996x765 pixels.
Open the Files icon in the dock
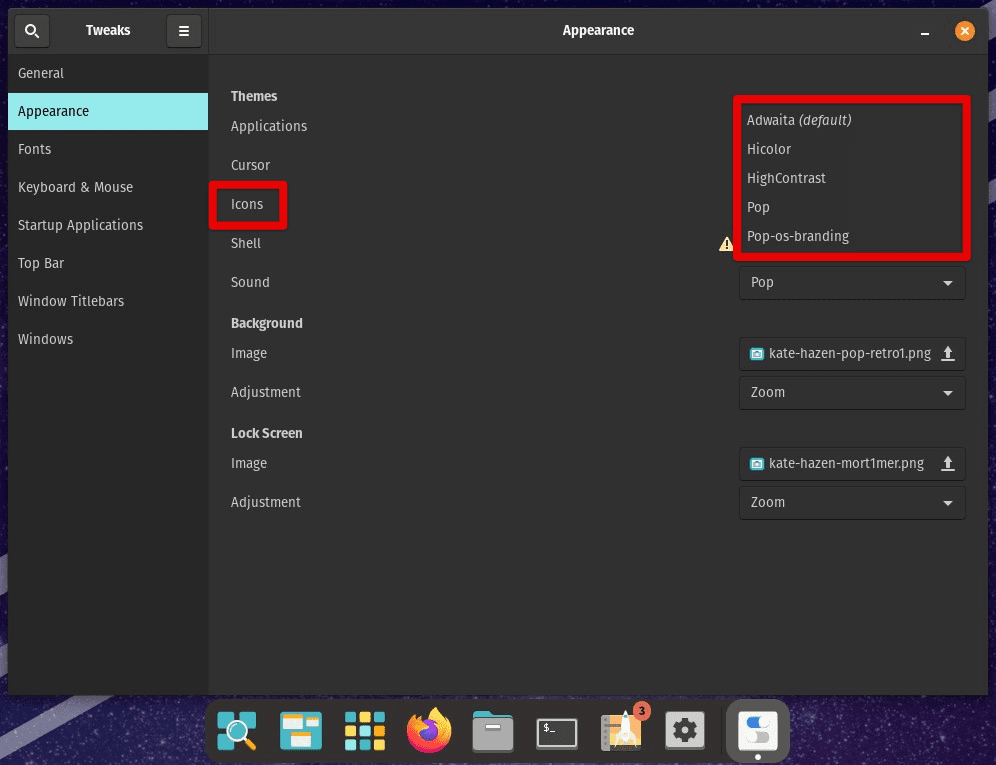(492, 731)
